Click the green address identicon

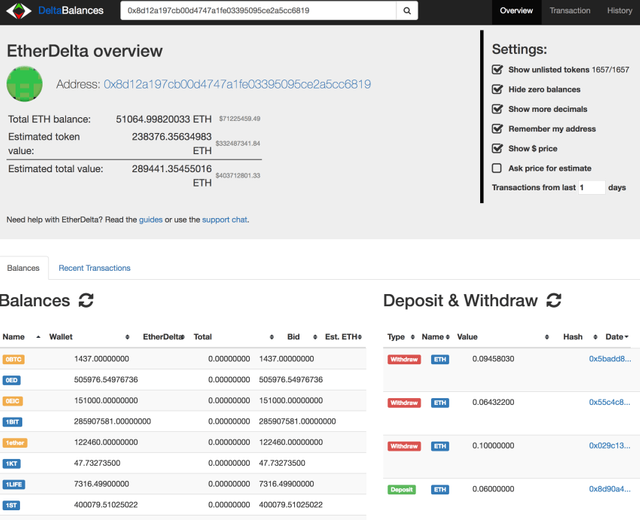(24, 84)
